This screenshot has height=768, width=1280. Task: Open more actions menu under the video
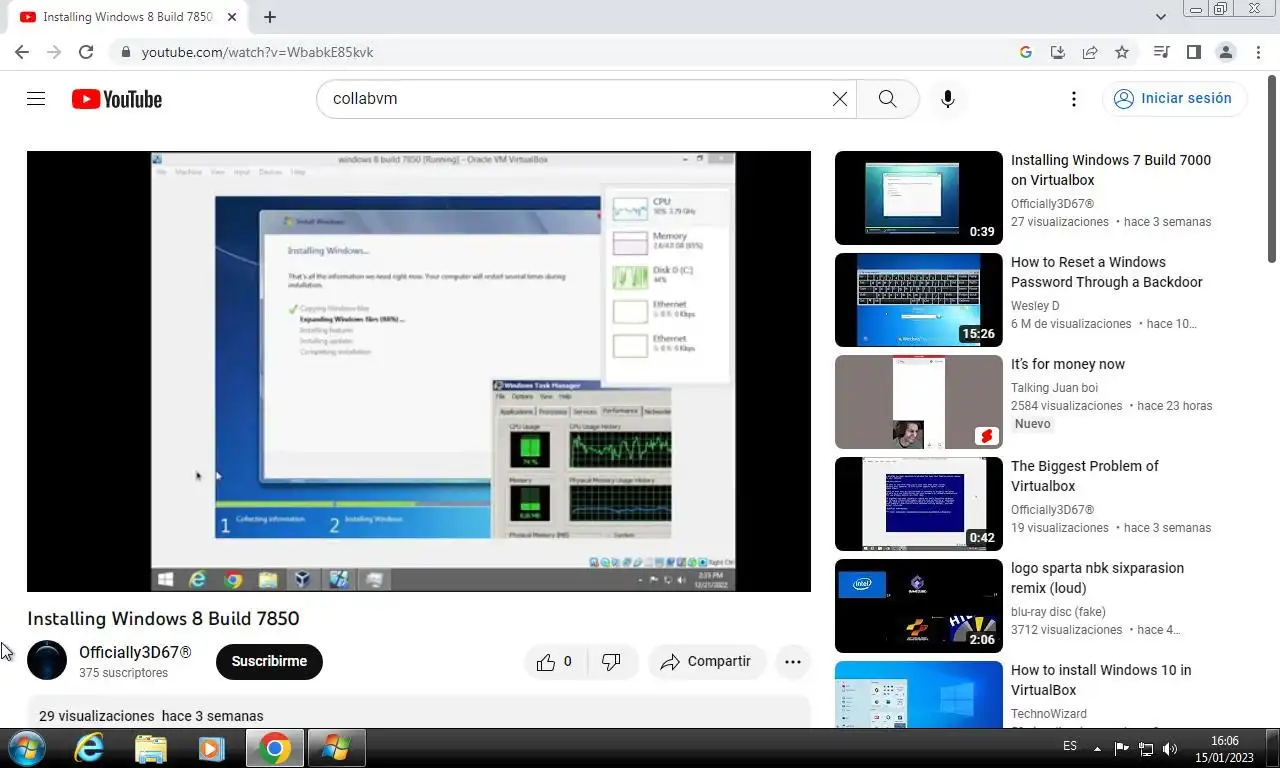tap(793, 661)
